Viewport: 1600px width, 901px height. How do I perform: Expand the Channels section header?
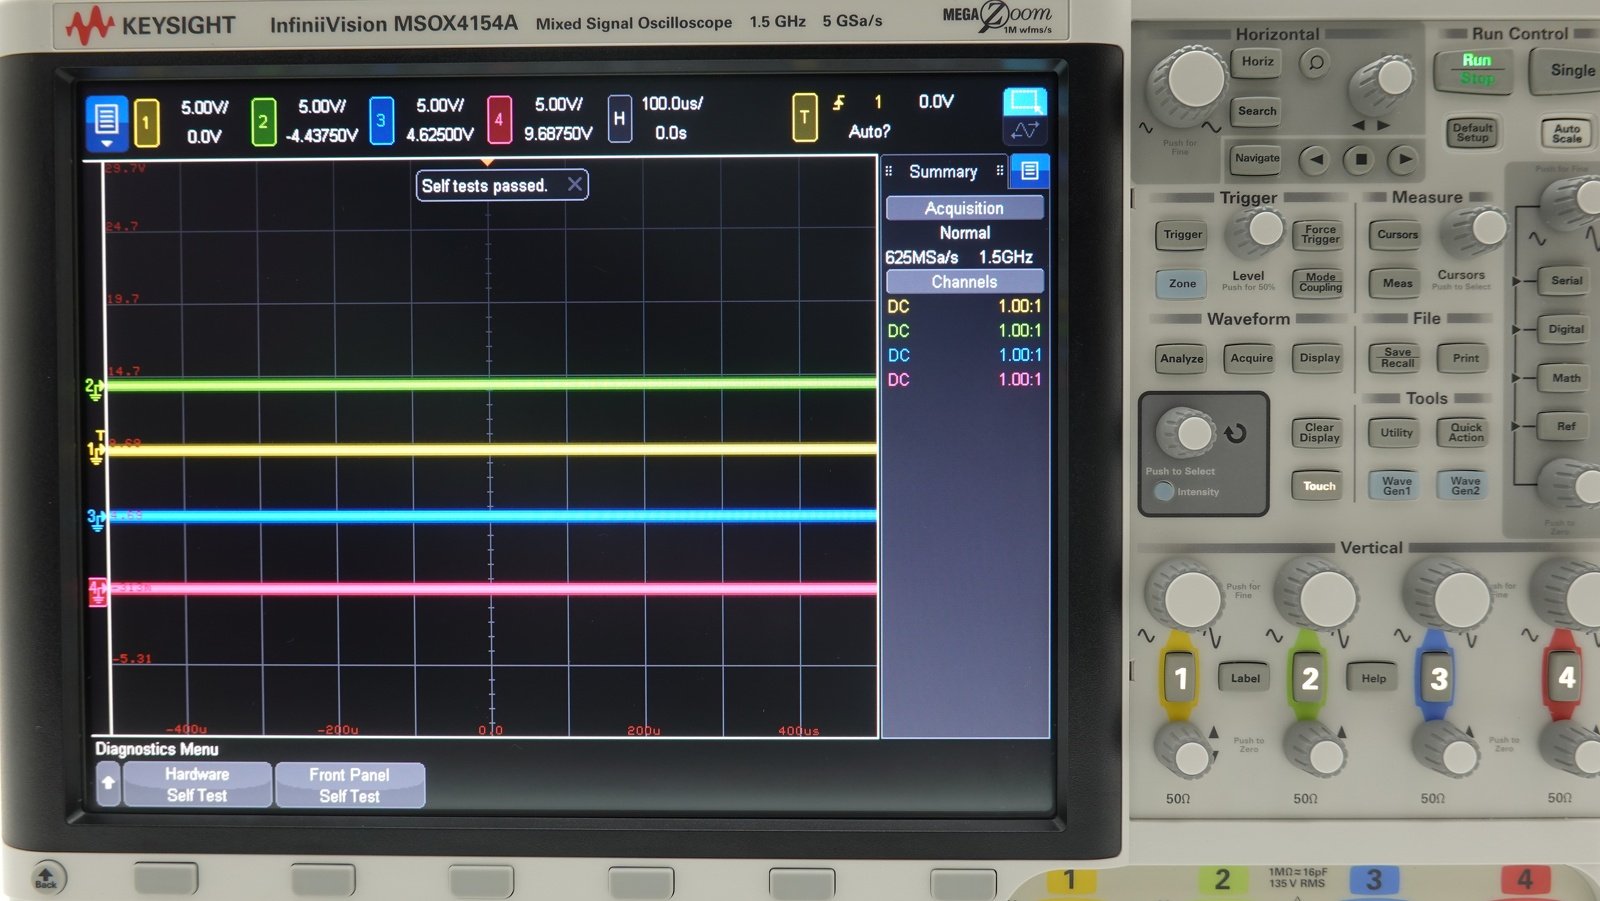(964, 282)
